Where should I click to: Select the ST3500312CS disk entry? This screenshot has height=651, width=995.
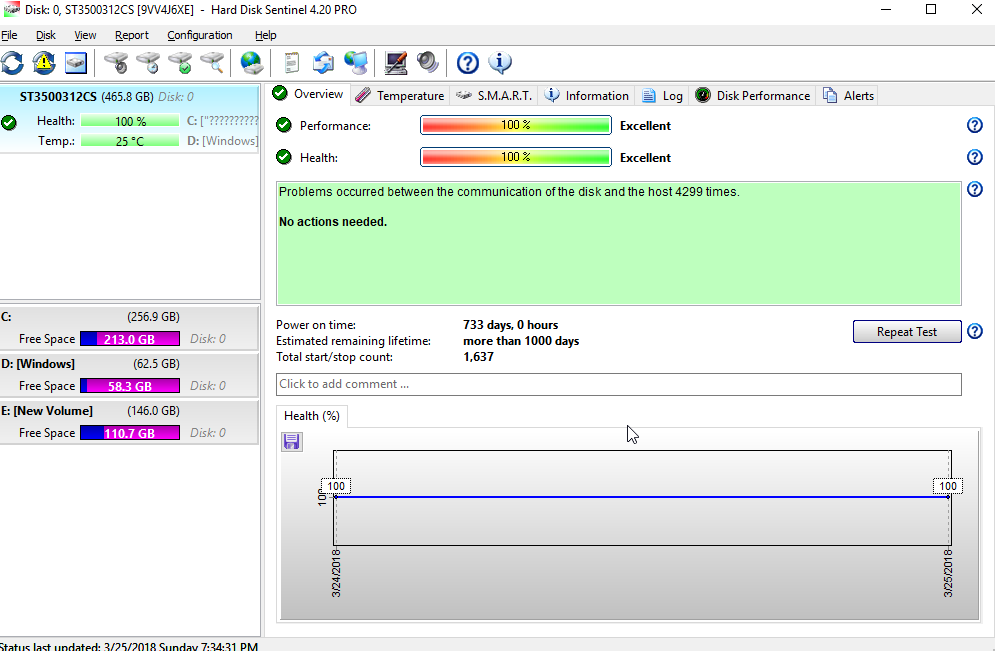click(x=129, y=119)
